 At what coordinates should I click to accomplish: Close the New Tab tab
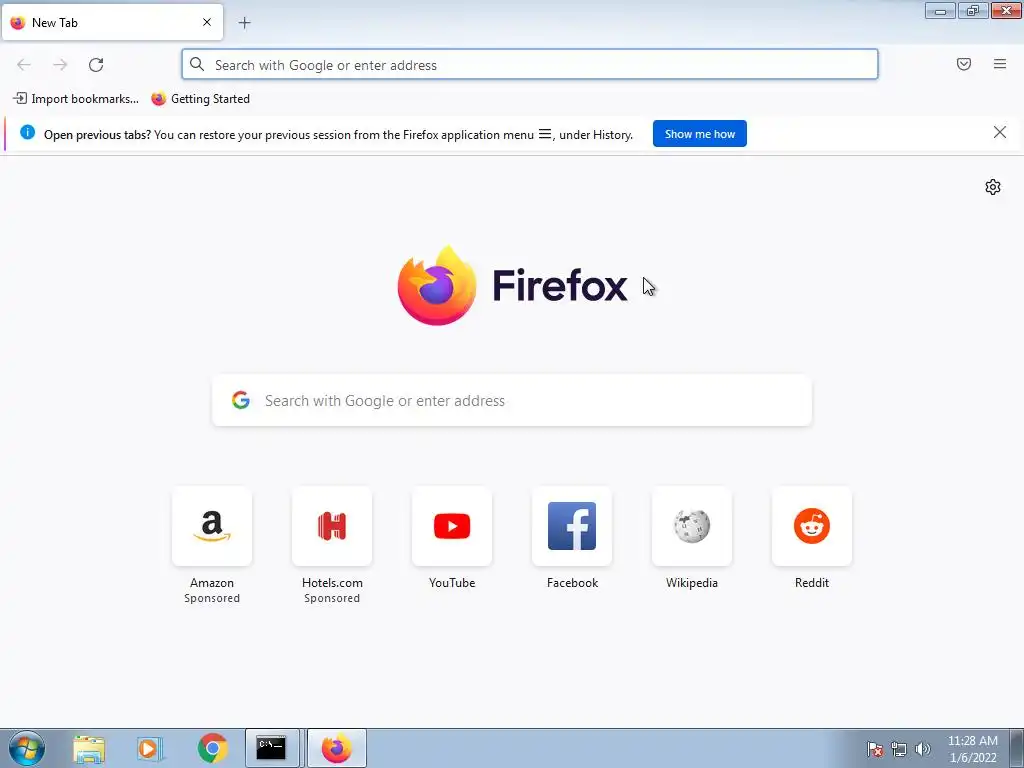pyautogui.click(x=206, y=22)
